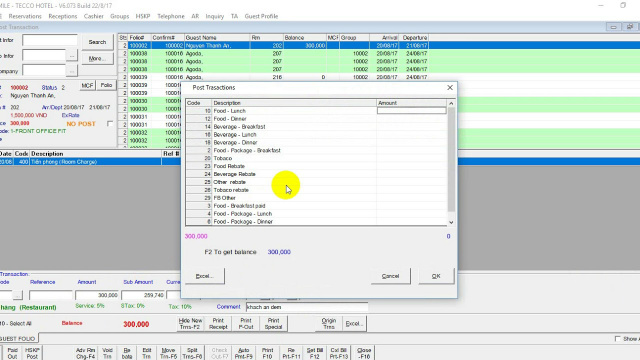Click the Print Receipt button
This screenshot has width=640, height=360.
(218, 324)
